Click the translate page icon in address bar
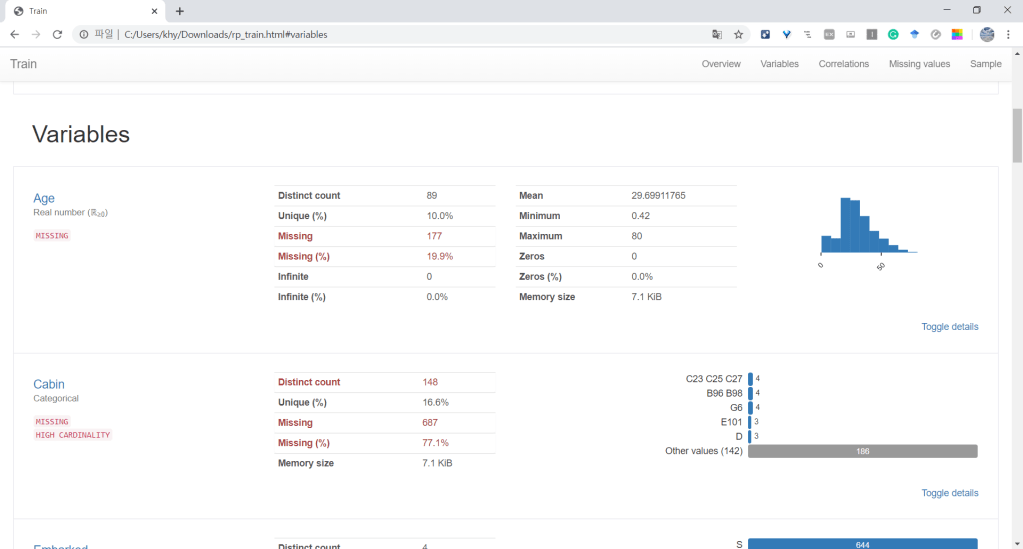This screenshot has height=549, width=1023. point(716,34)
